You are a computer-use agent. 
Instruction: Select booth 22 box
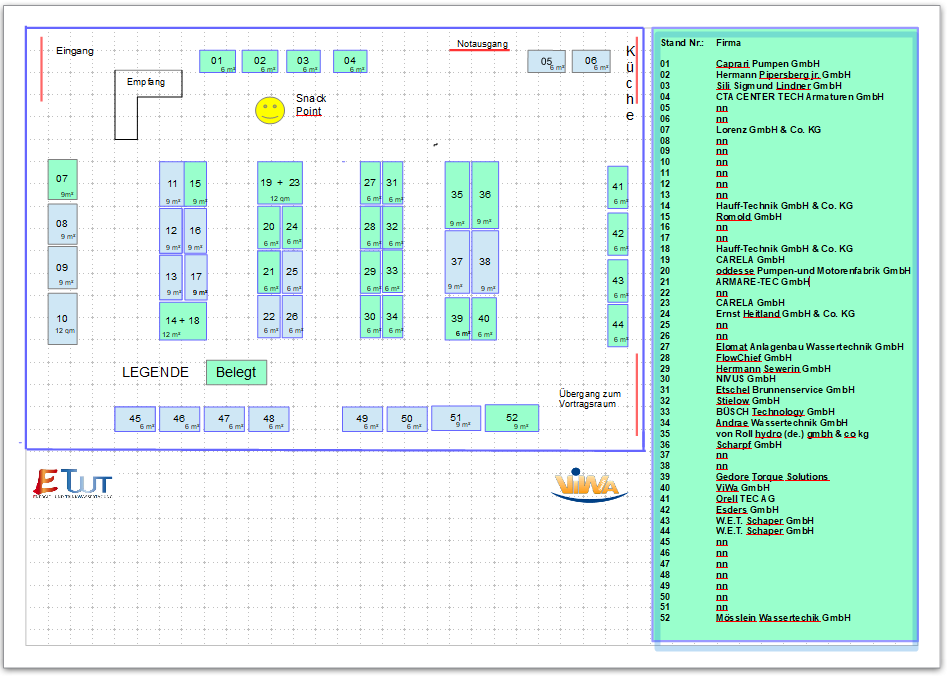269,316
